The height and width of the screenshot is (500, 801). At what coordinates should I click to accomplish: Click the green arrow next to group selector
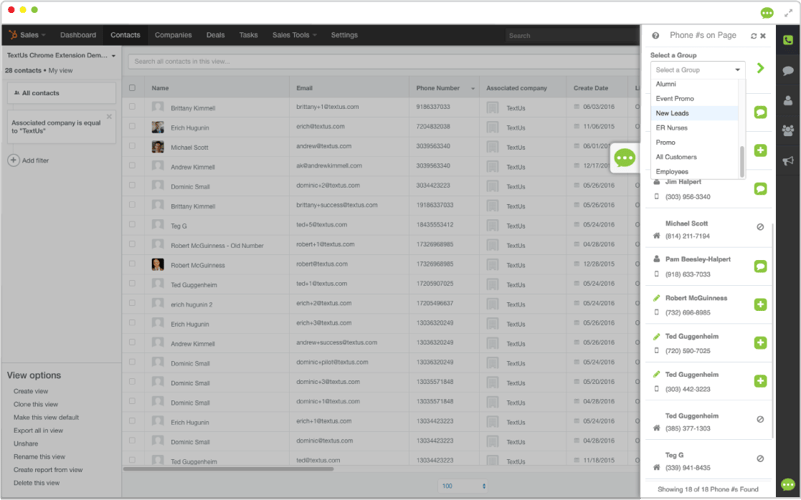tap(761, 68)
